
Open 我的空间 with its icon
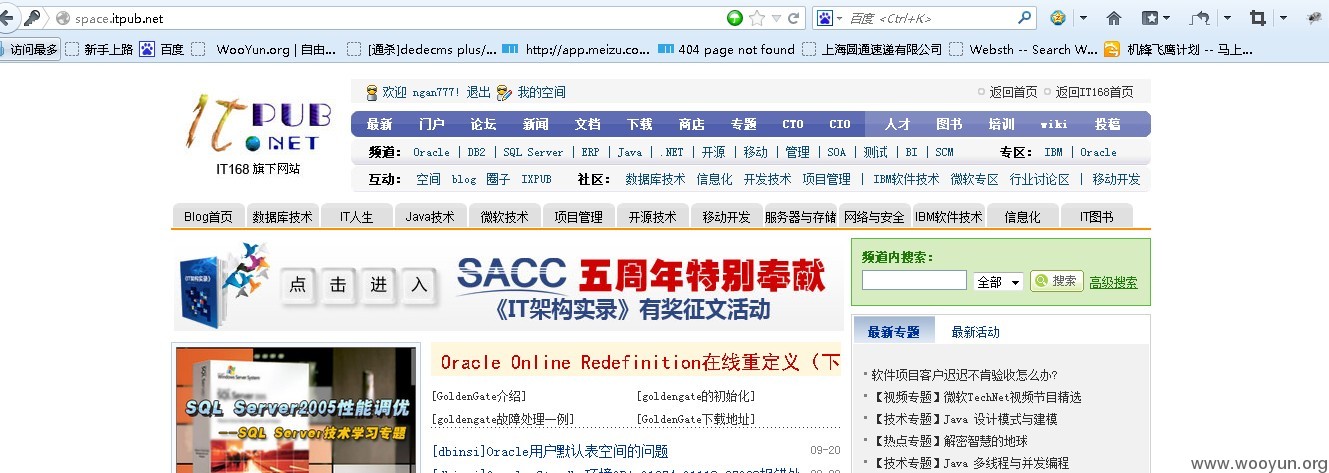tap(531, 92)
